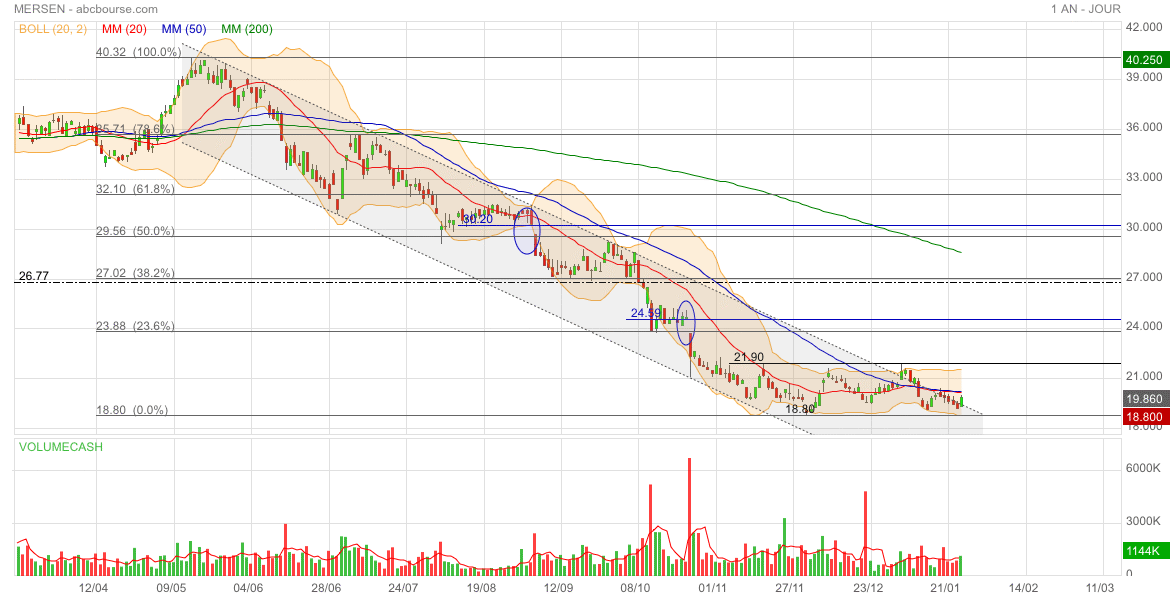
Task: Click the 04/06 date label
Action: (x=248, y=588)
